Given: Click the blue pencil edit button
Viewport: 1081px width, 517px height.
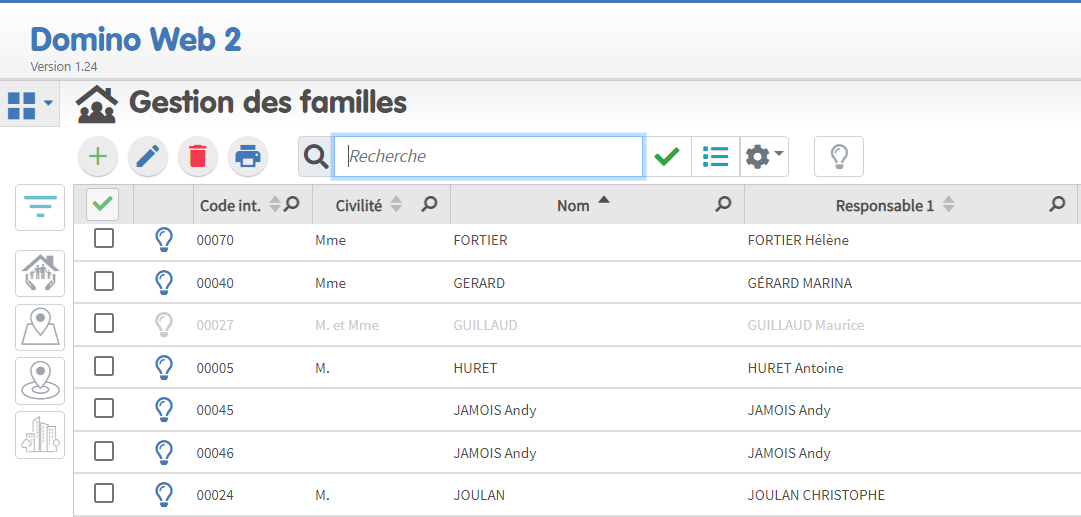Looking at the screenshot, I should pos(148,156).
